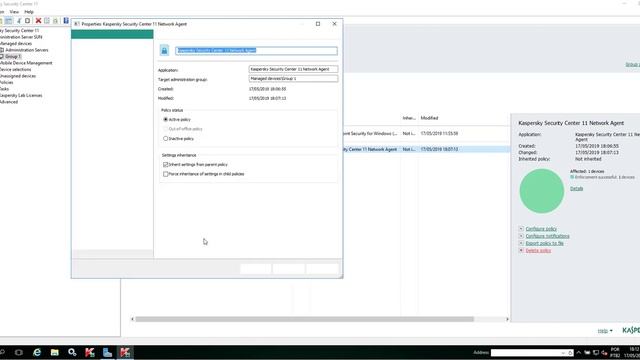Click the Modified column header
This screenshot has width=640, height=360.
[429, 118]
